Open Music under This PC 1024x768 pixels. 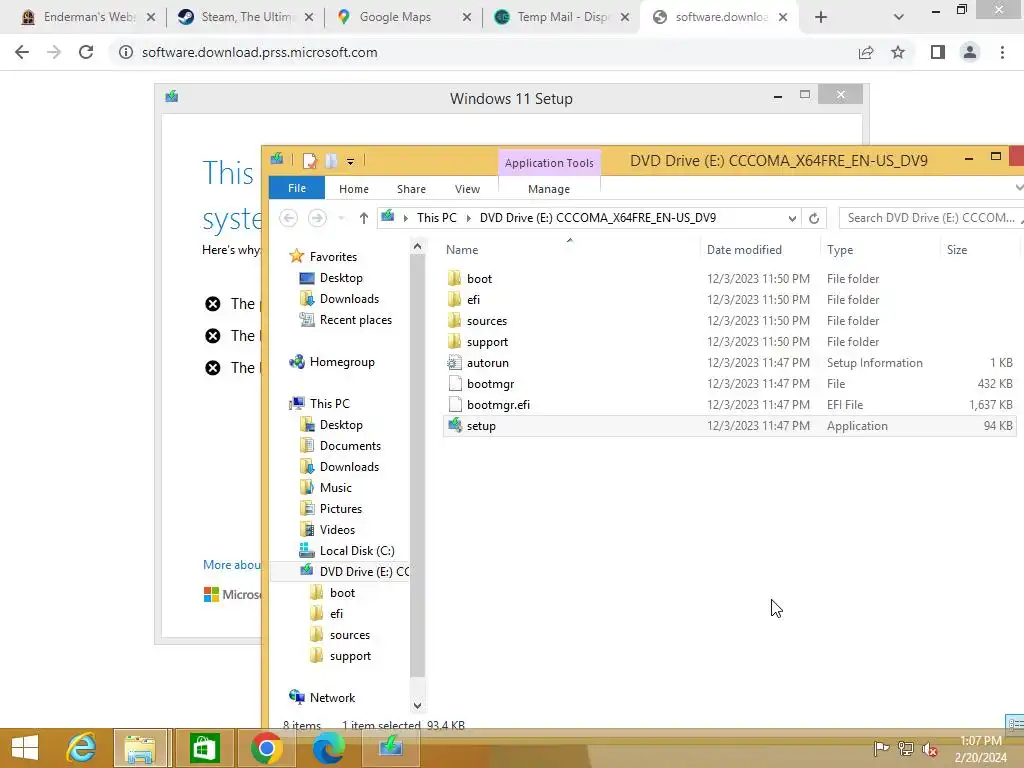pyautogui.click(x=326, y=488)
